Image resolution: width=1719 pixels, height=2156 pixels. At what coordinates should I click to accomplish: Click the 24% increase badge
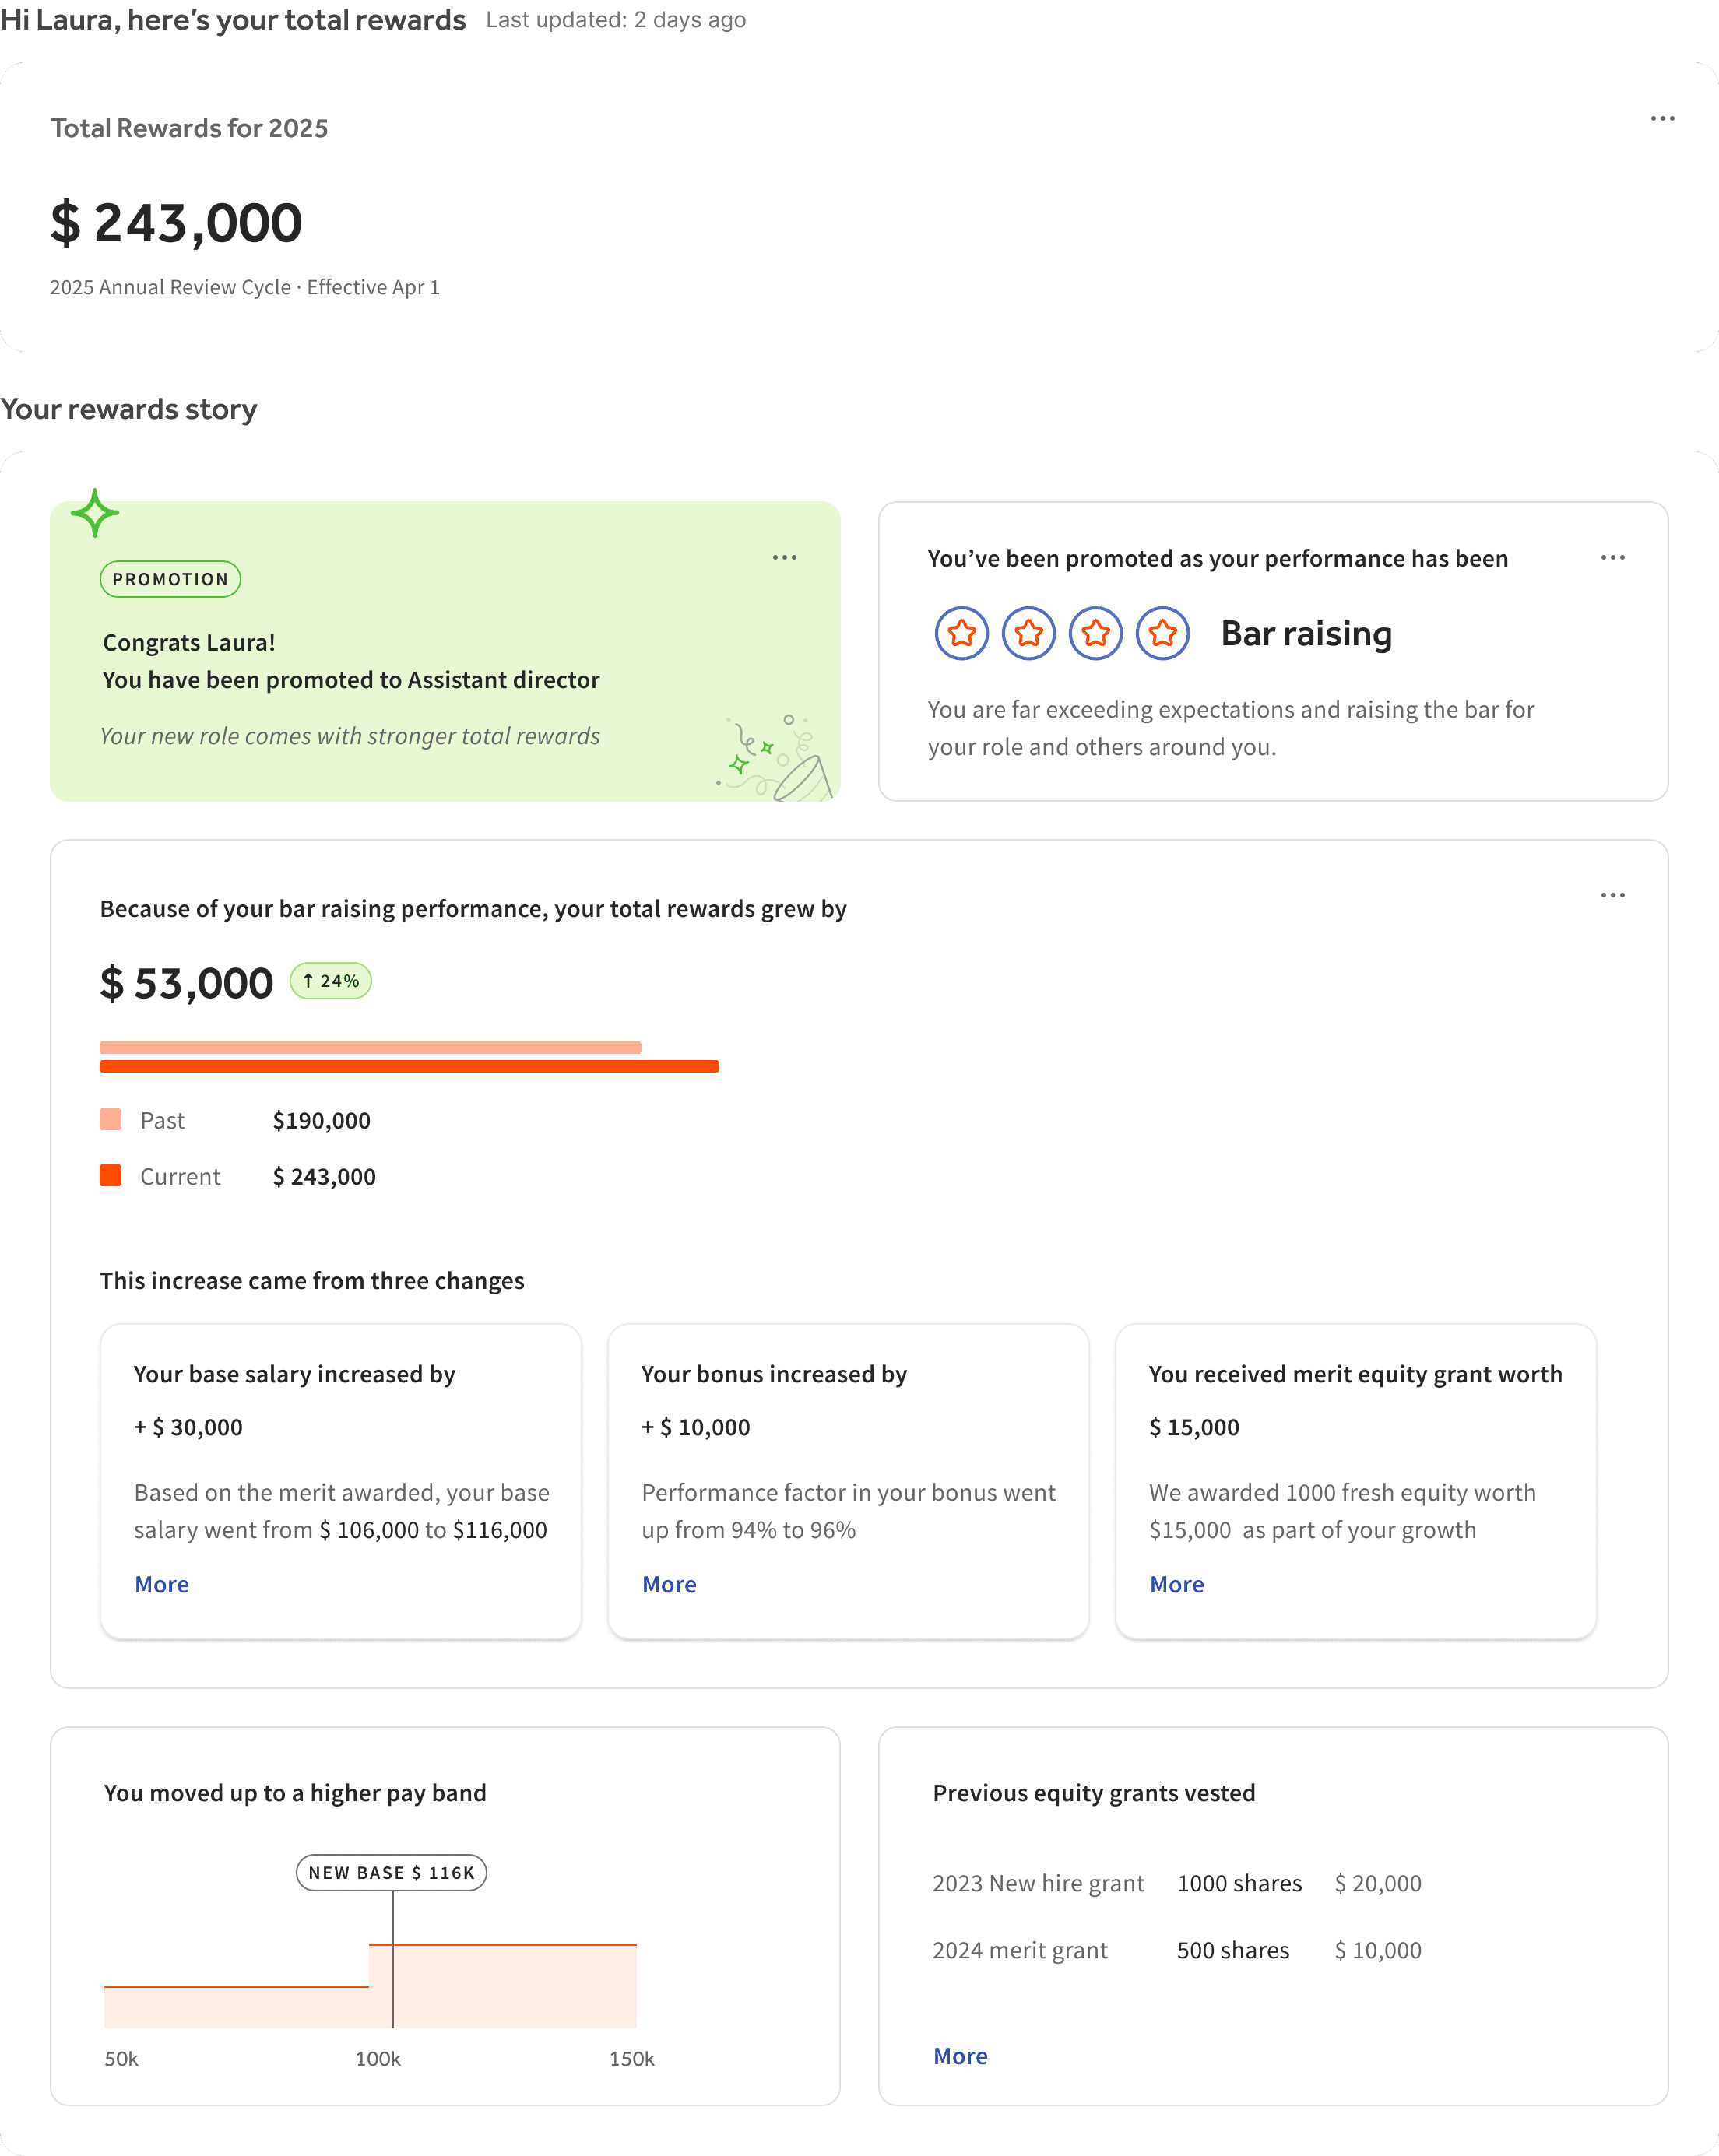pos(330,981)
